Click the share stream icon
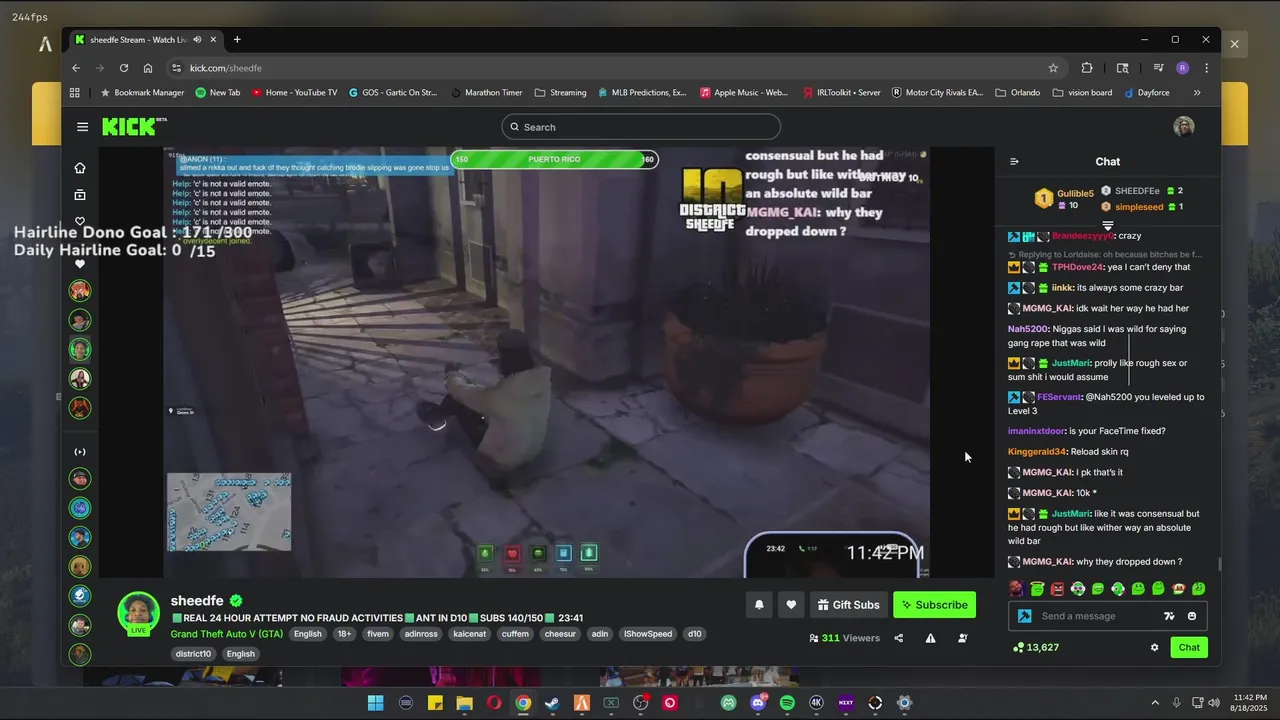This screenshot has height=720, width=1280. coord(898,638)
